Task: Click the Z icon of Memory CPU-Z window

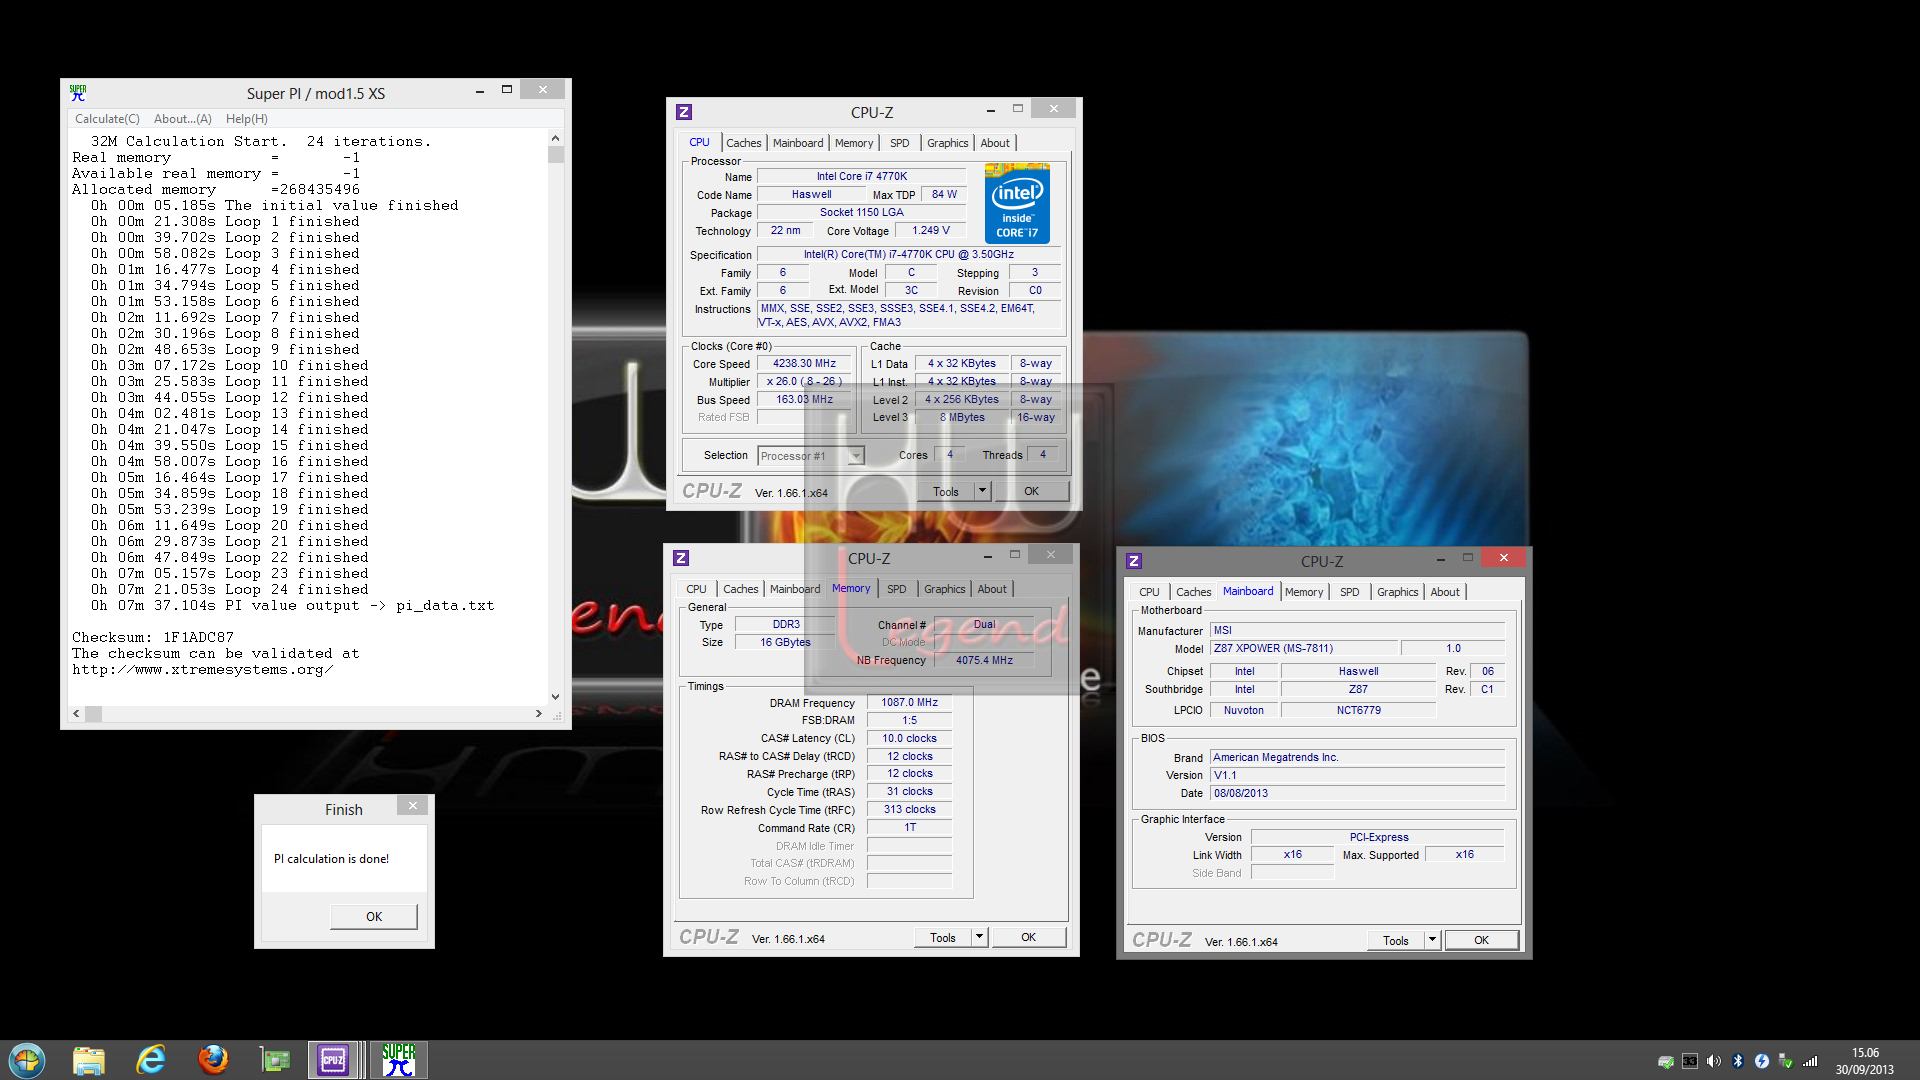Action: coord(681,558)
